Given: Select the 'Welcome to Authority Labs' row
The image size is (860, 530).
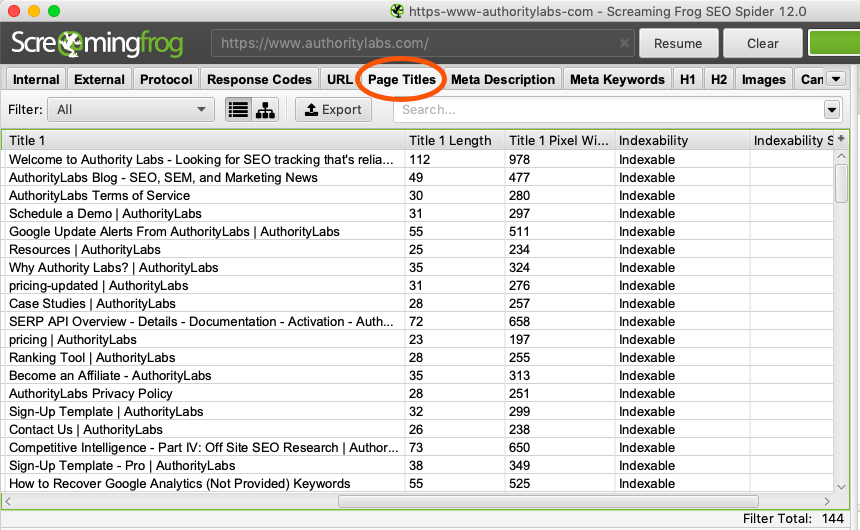Looking at the screenshot, I should click(418, 160).
